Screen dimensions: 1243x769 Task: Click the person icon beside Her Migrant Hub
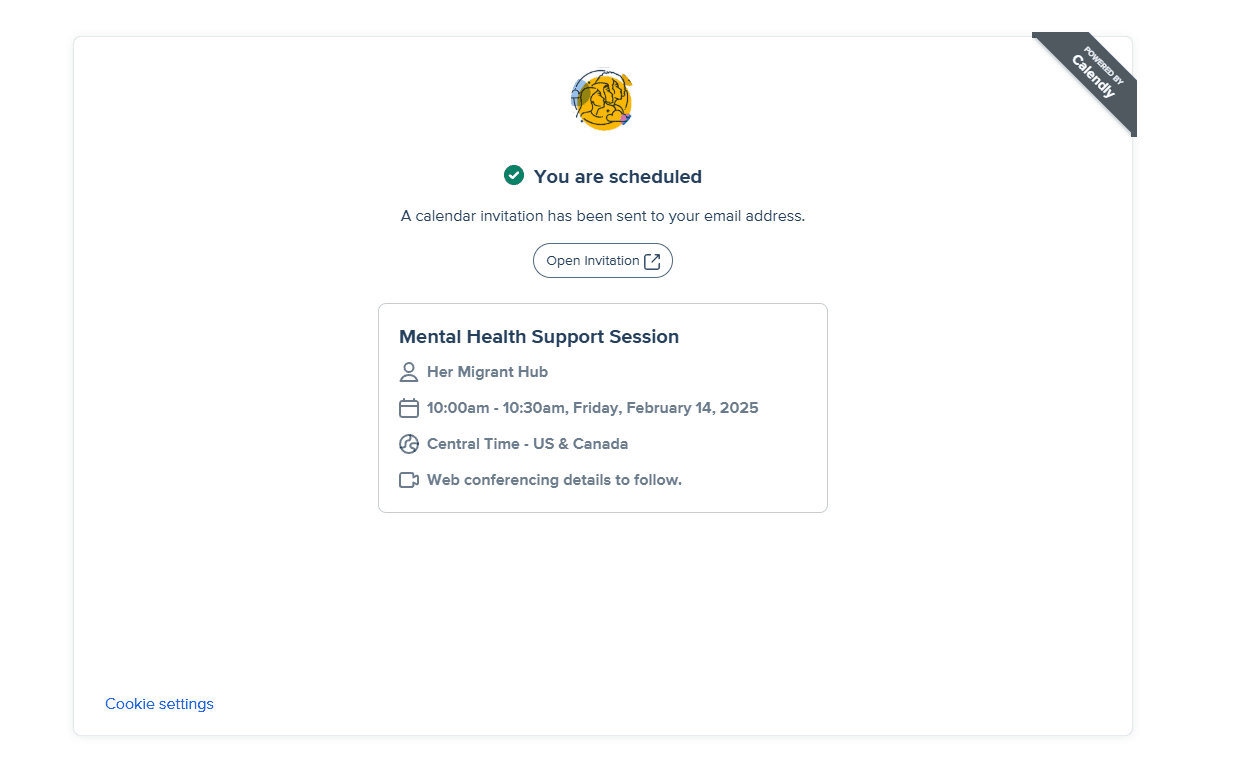[x=408, y=372]
